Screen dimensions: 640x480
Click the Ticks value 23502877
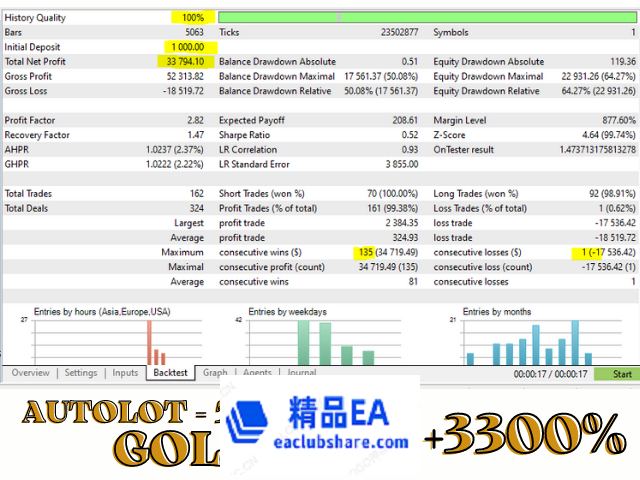coord(400,32)
